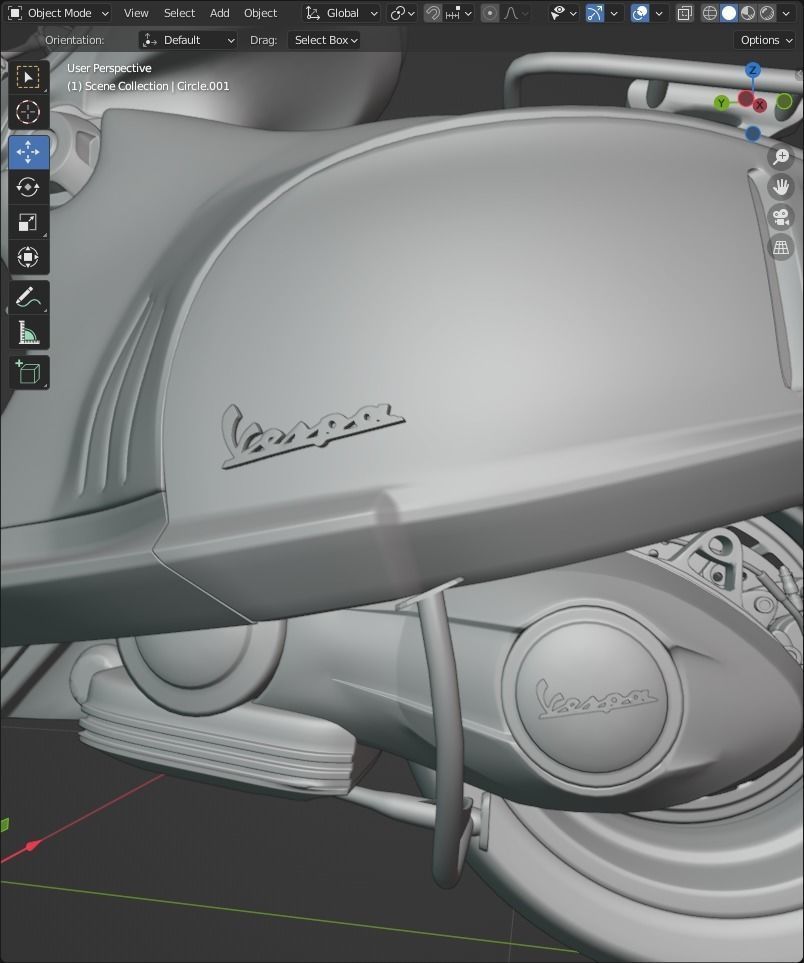Switch to Material Preview shading

tap(747, 13)
